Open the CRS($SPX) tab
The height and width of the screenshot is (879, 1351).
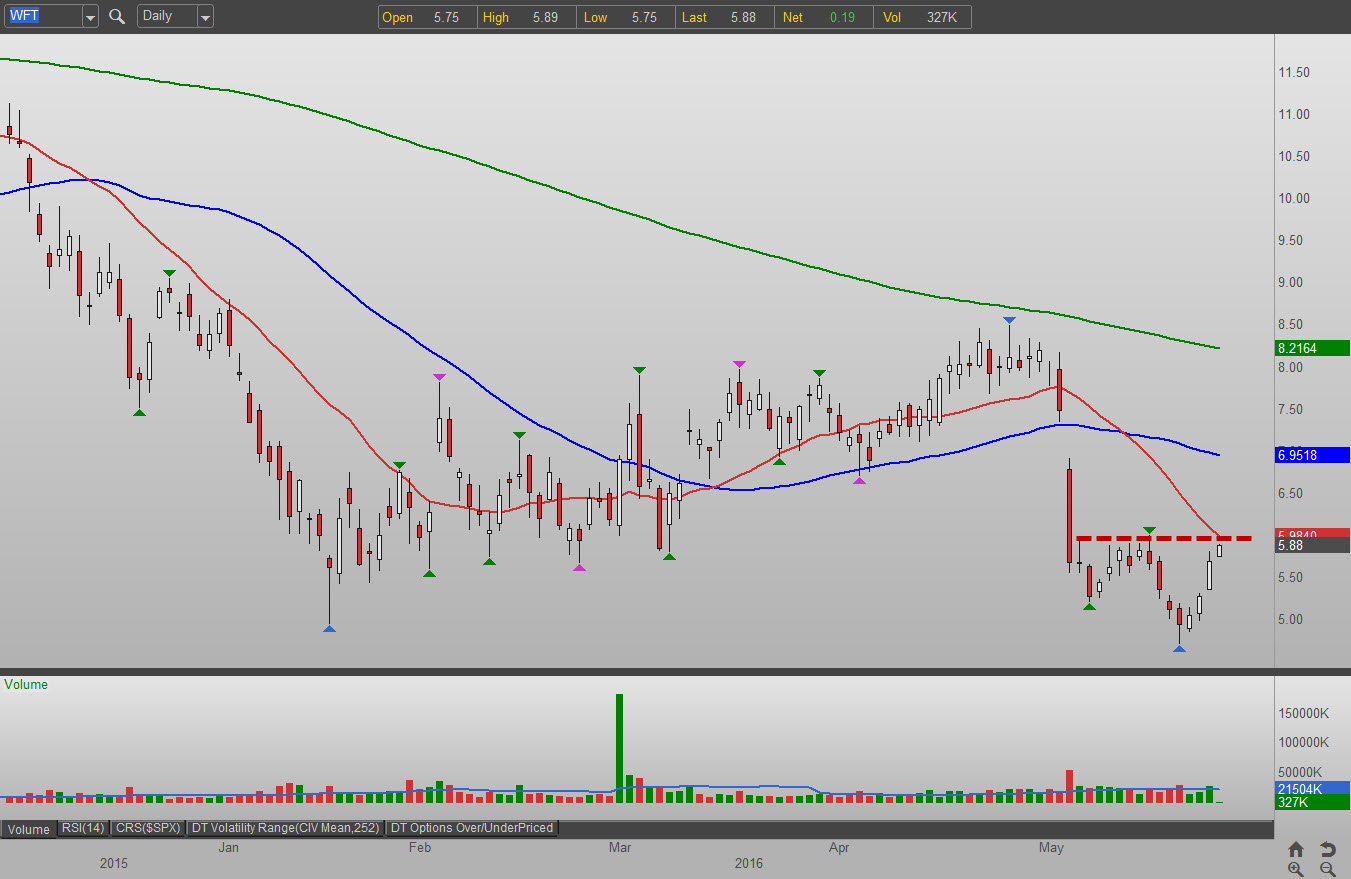point(148,828)
